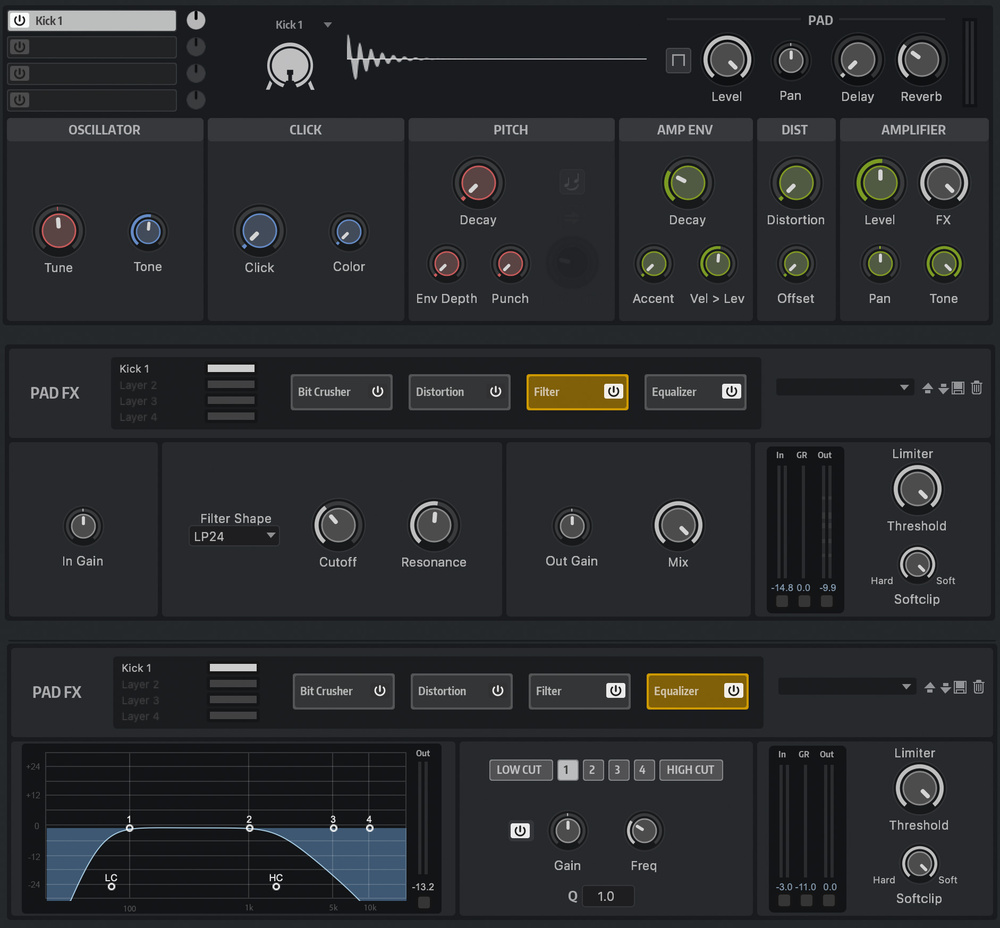The height and width of the screenshot is (928, 1000).
Task: Click EQ graph node 3
Action: (333, 828)
